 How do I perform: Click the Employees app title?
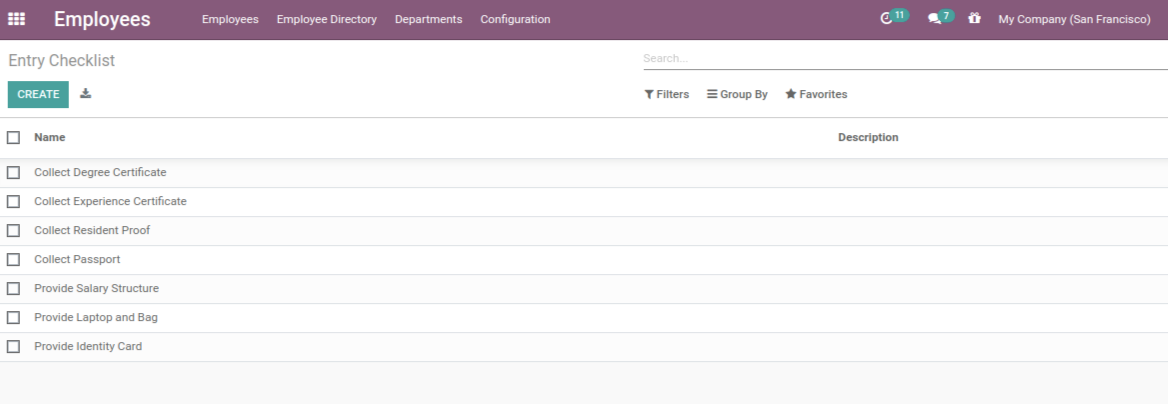pos(102,19)
